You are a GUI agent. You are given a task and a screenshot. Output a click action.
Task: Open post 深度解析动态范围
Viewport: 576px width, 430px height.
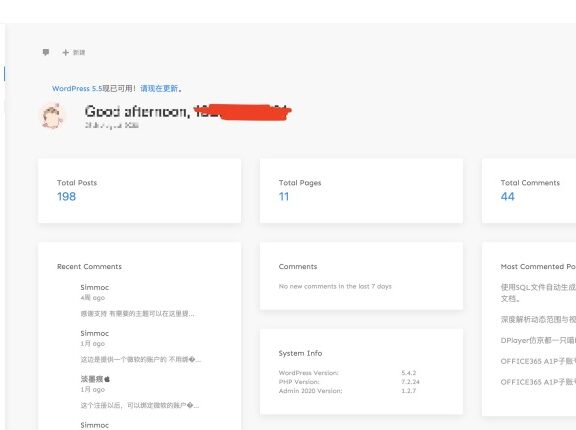pos(538,319)
